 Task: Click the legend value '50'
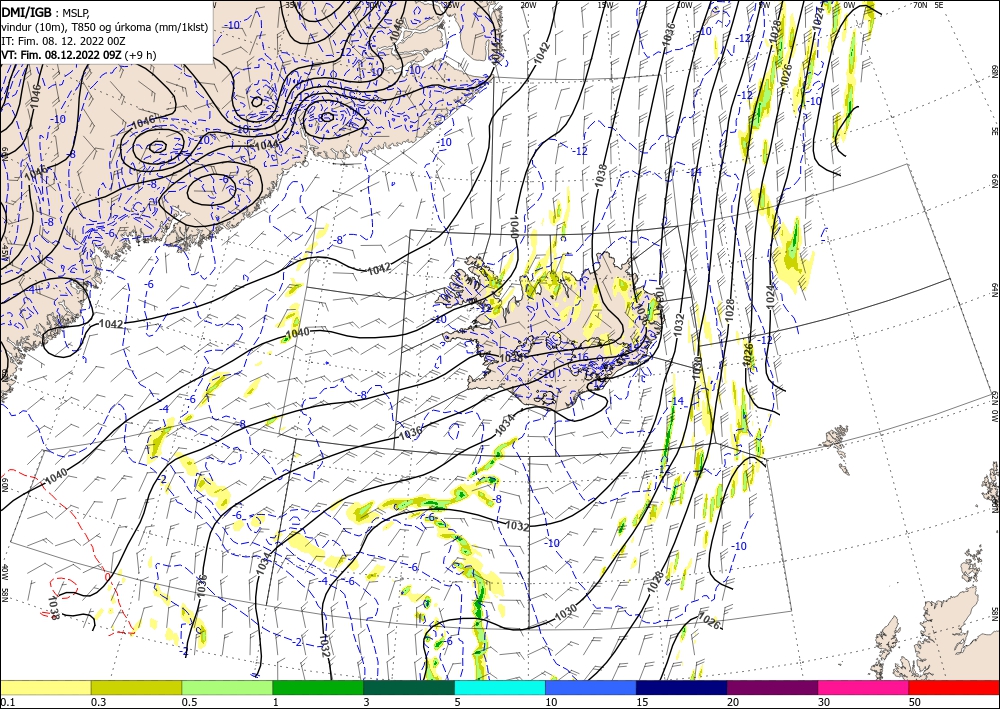(915, 702)
